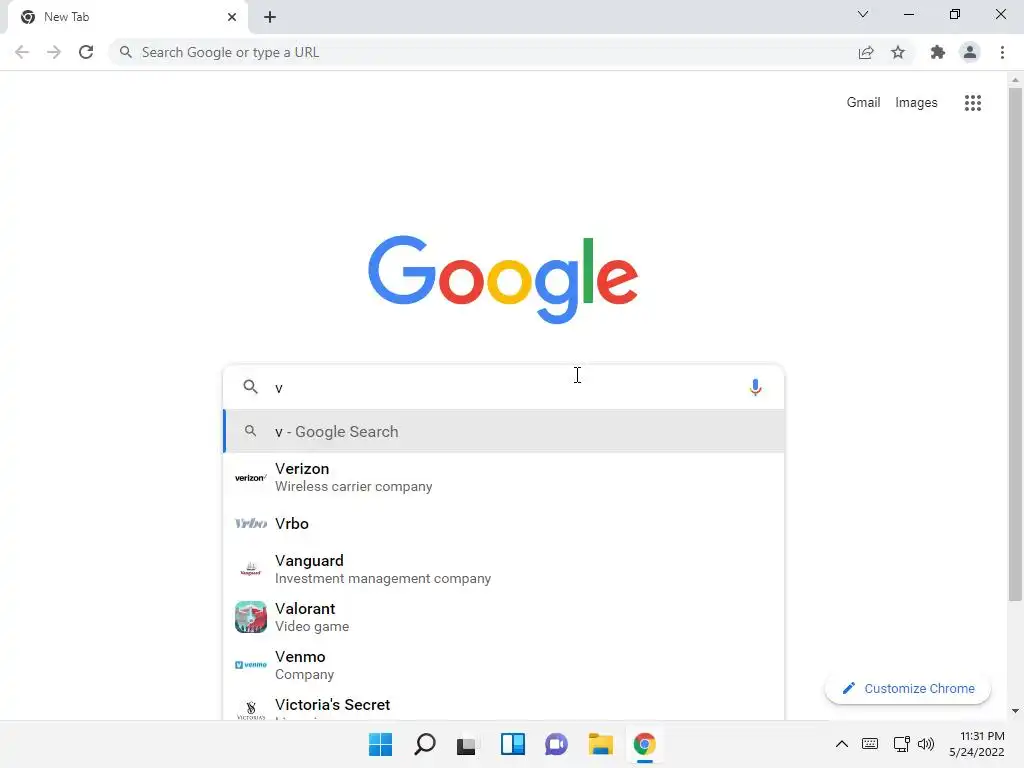The image size is (1024, 768).
Task: Click the Valorant game thumbnail
Action: click(x=251, y=617)
